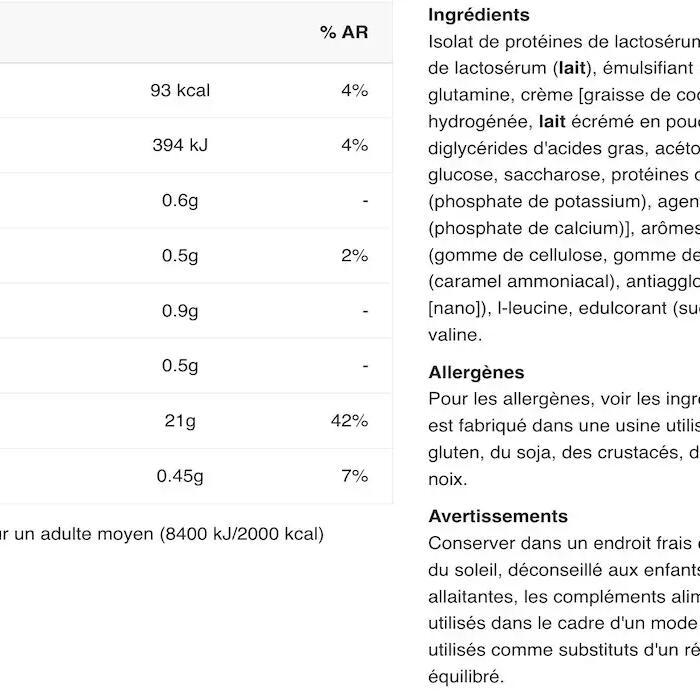Viewport: 700px width, 700px height.
Task: Select the "7%" reference intake value
Action: point(354,476)
